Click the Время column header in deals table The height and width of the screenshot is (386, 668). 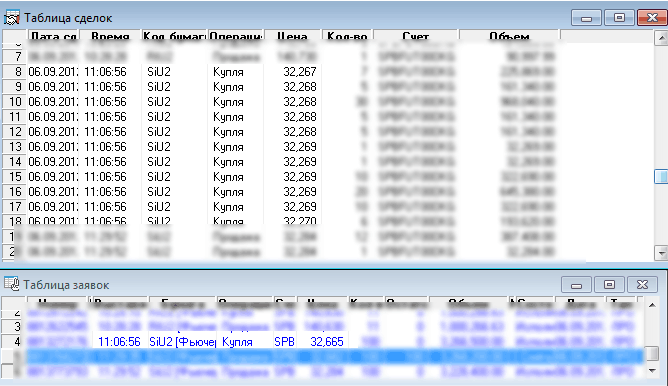pos(110,36)
